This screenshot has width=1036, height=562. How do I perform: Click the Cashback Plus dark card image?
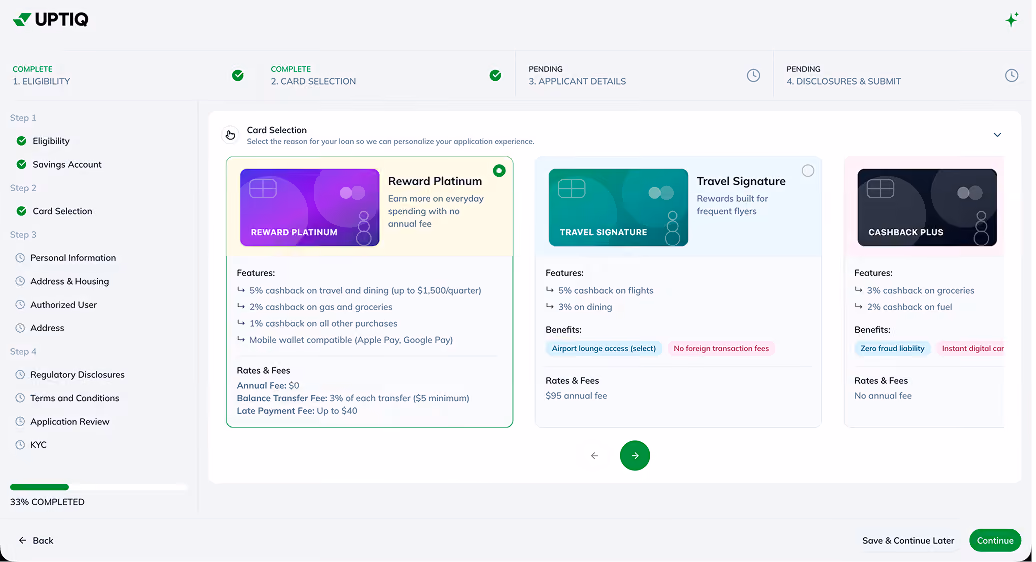click(x=927, y=207)
